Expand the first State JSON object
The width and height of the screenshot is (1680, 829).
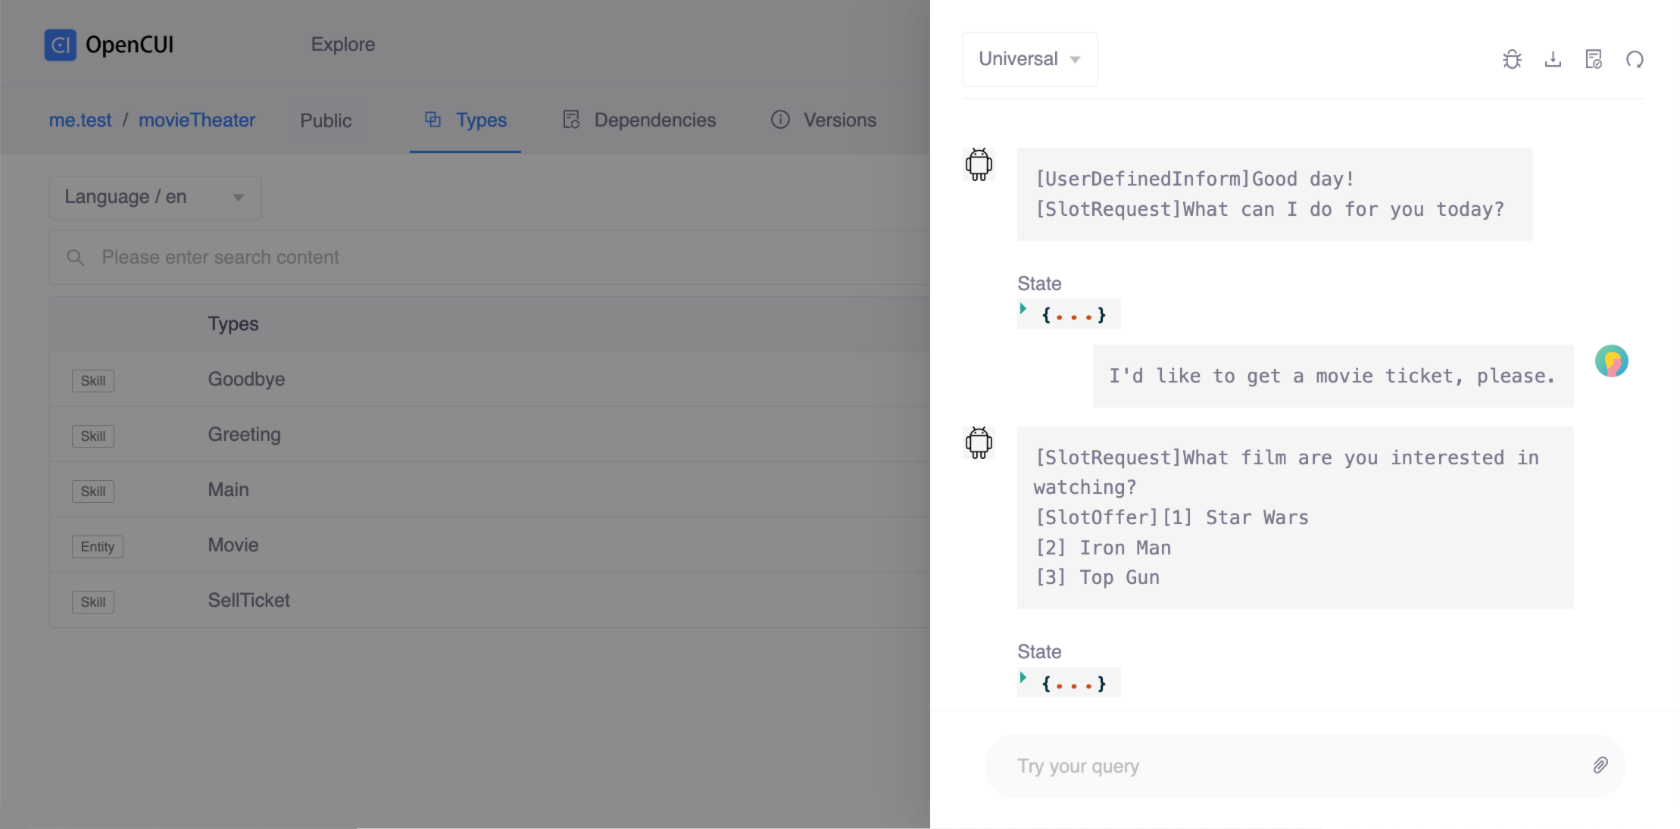pos(1023,310)
